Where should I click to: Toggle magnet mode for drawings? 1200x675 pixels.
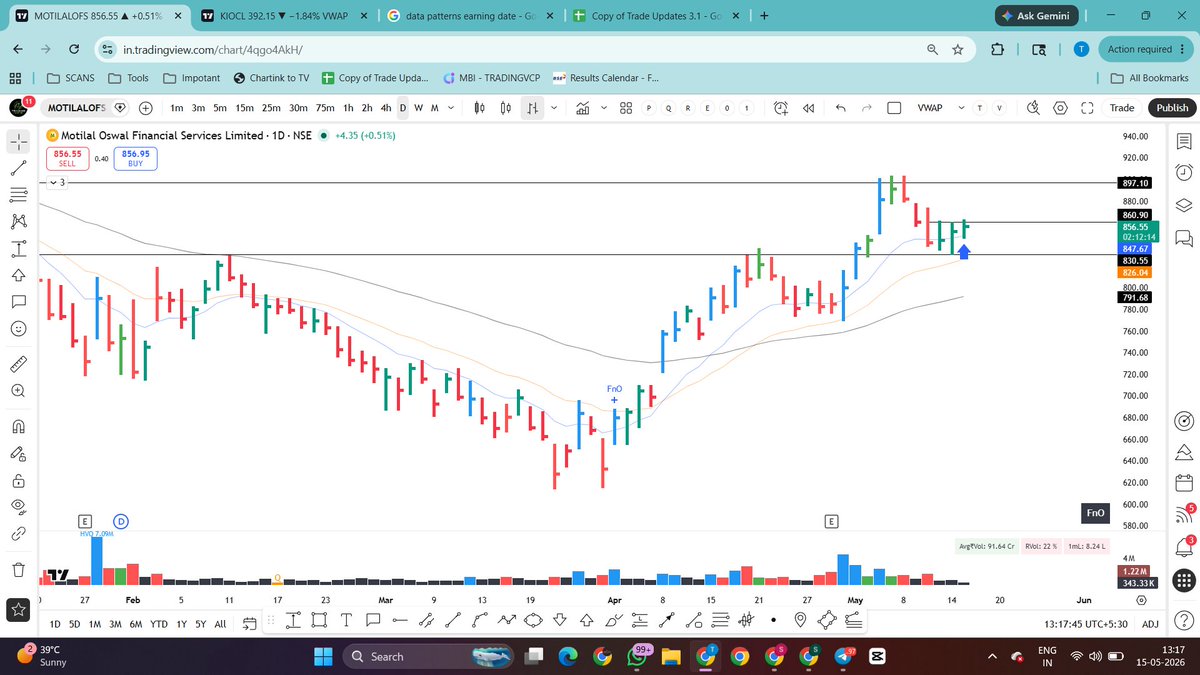(18, 426)
